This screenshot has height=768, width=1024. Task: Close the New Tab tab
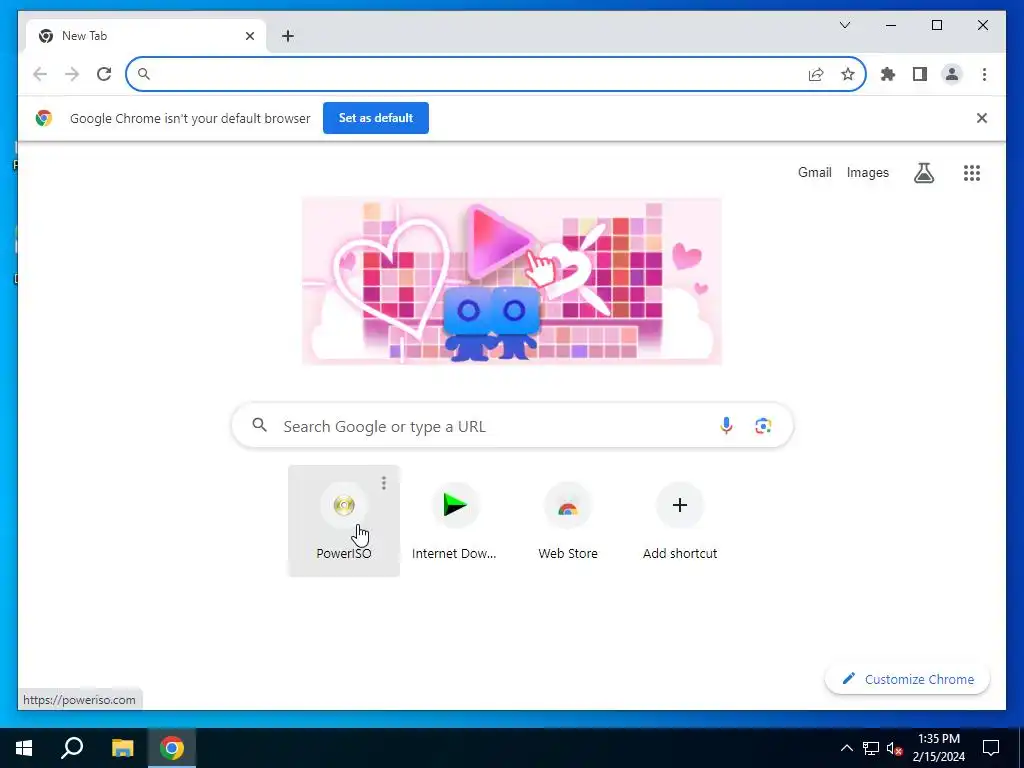point(249,36)
